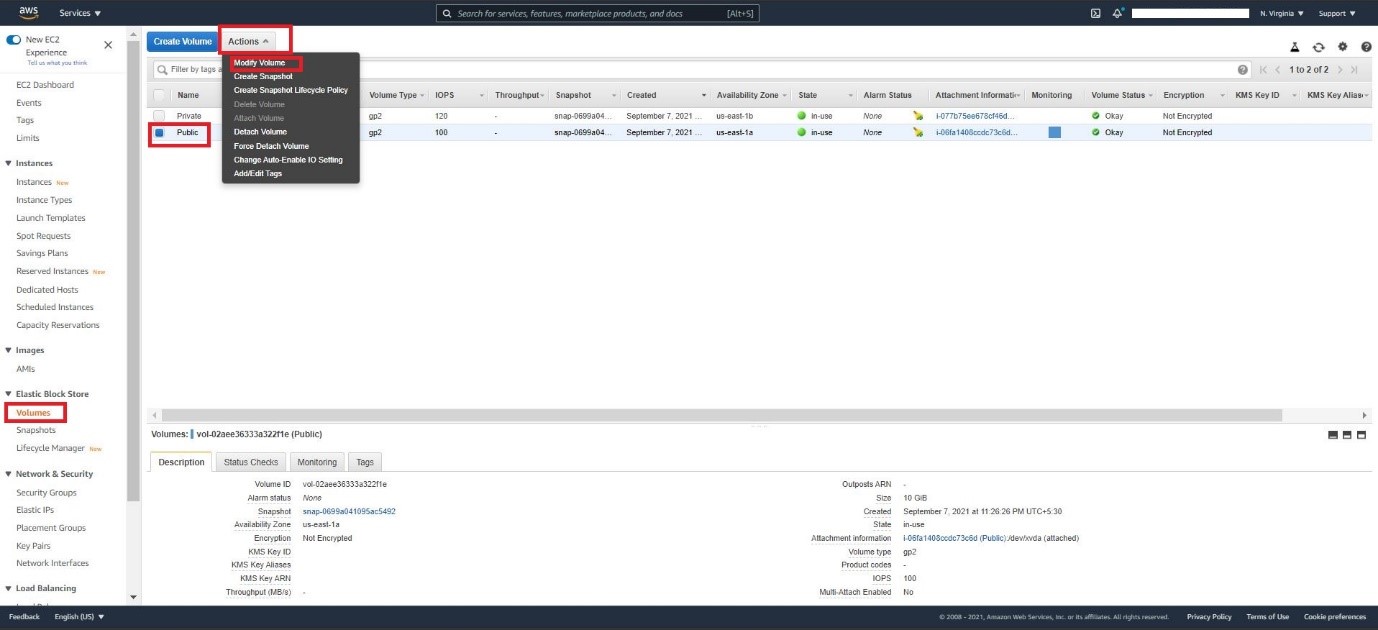Open table settings gear icon
Viewport: 1378px width, 630px height.
pos(1342,47)
